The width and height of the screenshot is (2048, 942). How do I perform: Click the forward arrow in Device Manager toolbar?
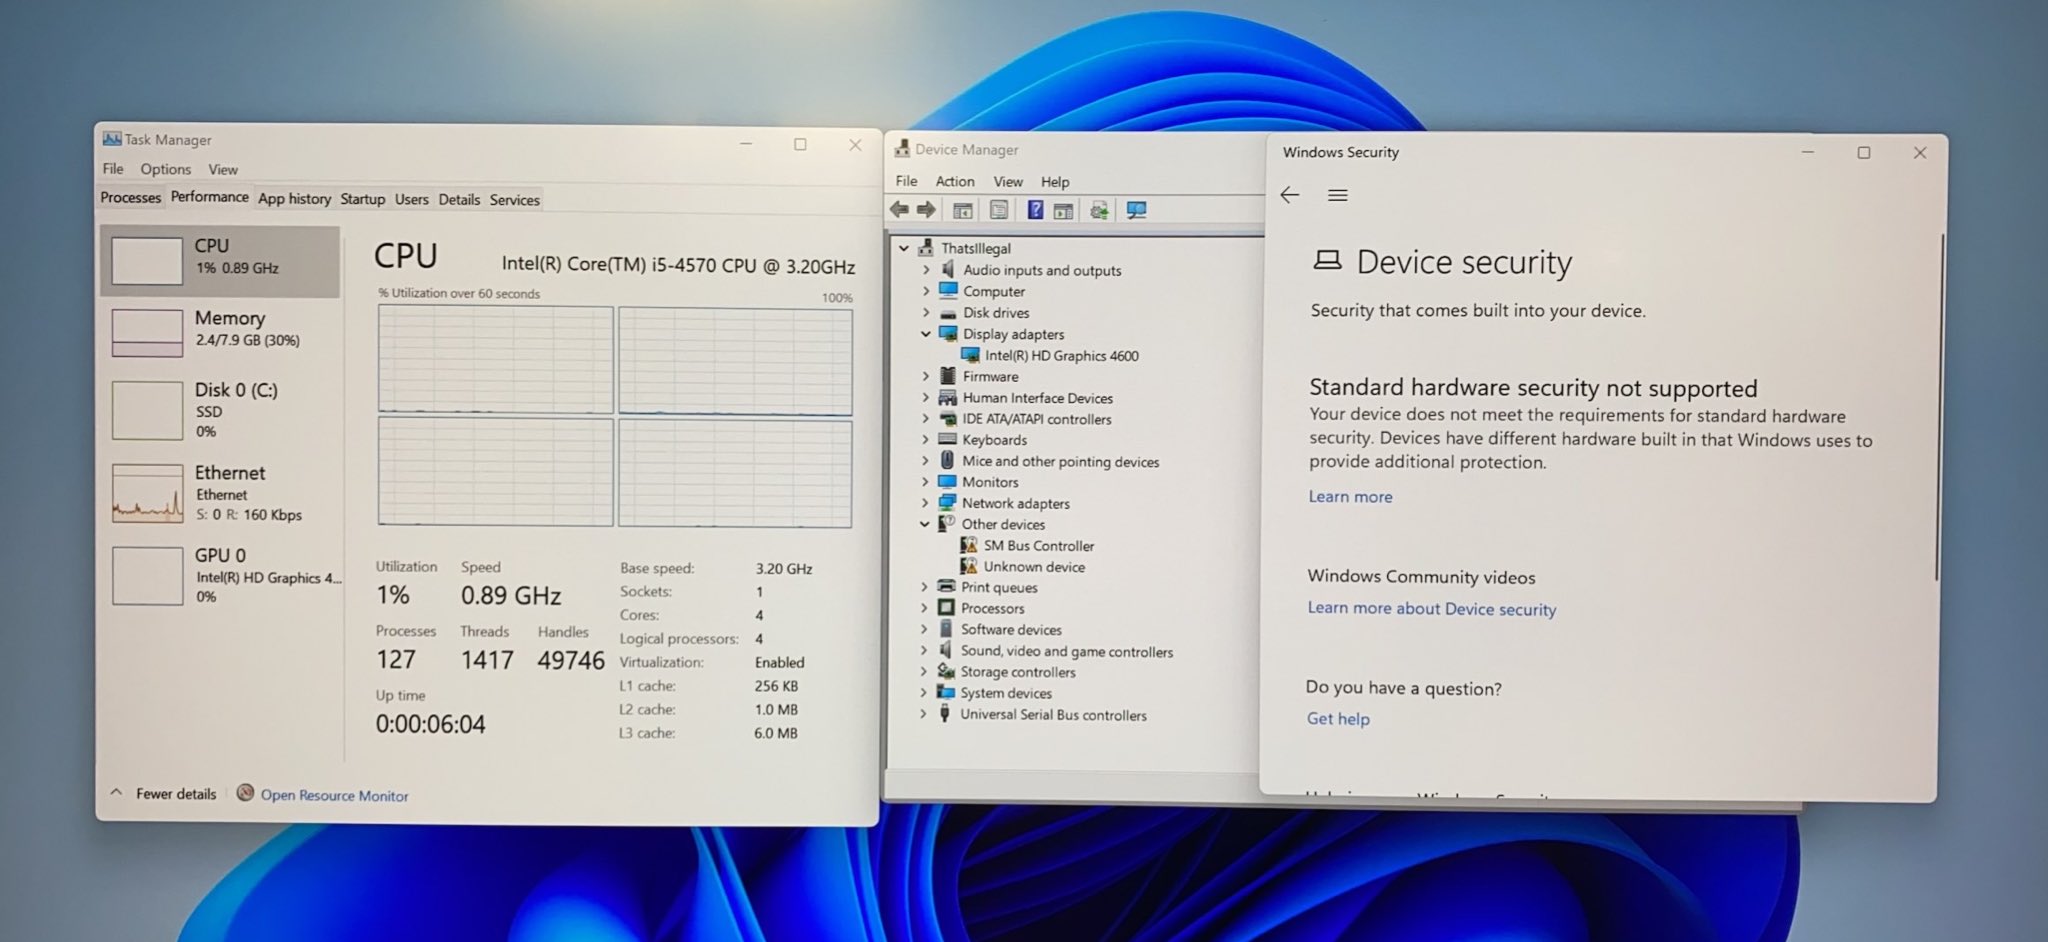pos(925,209)
